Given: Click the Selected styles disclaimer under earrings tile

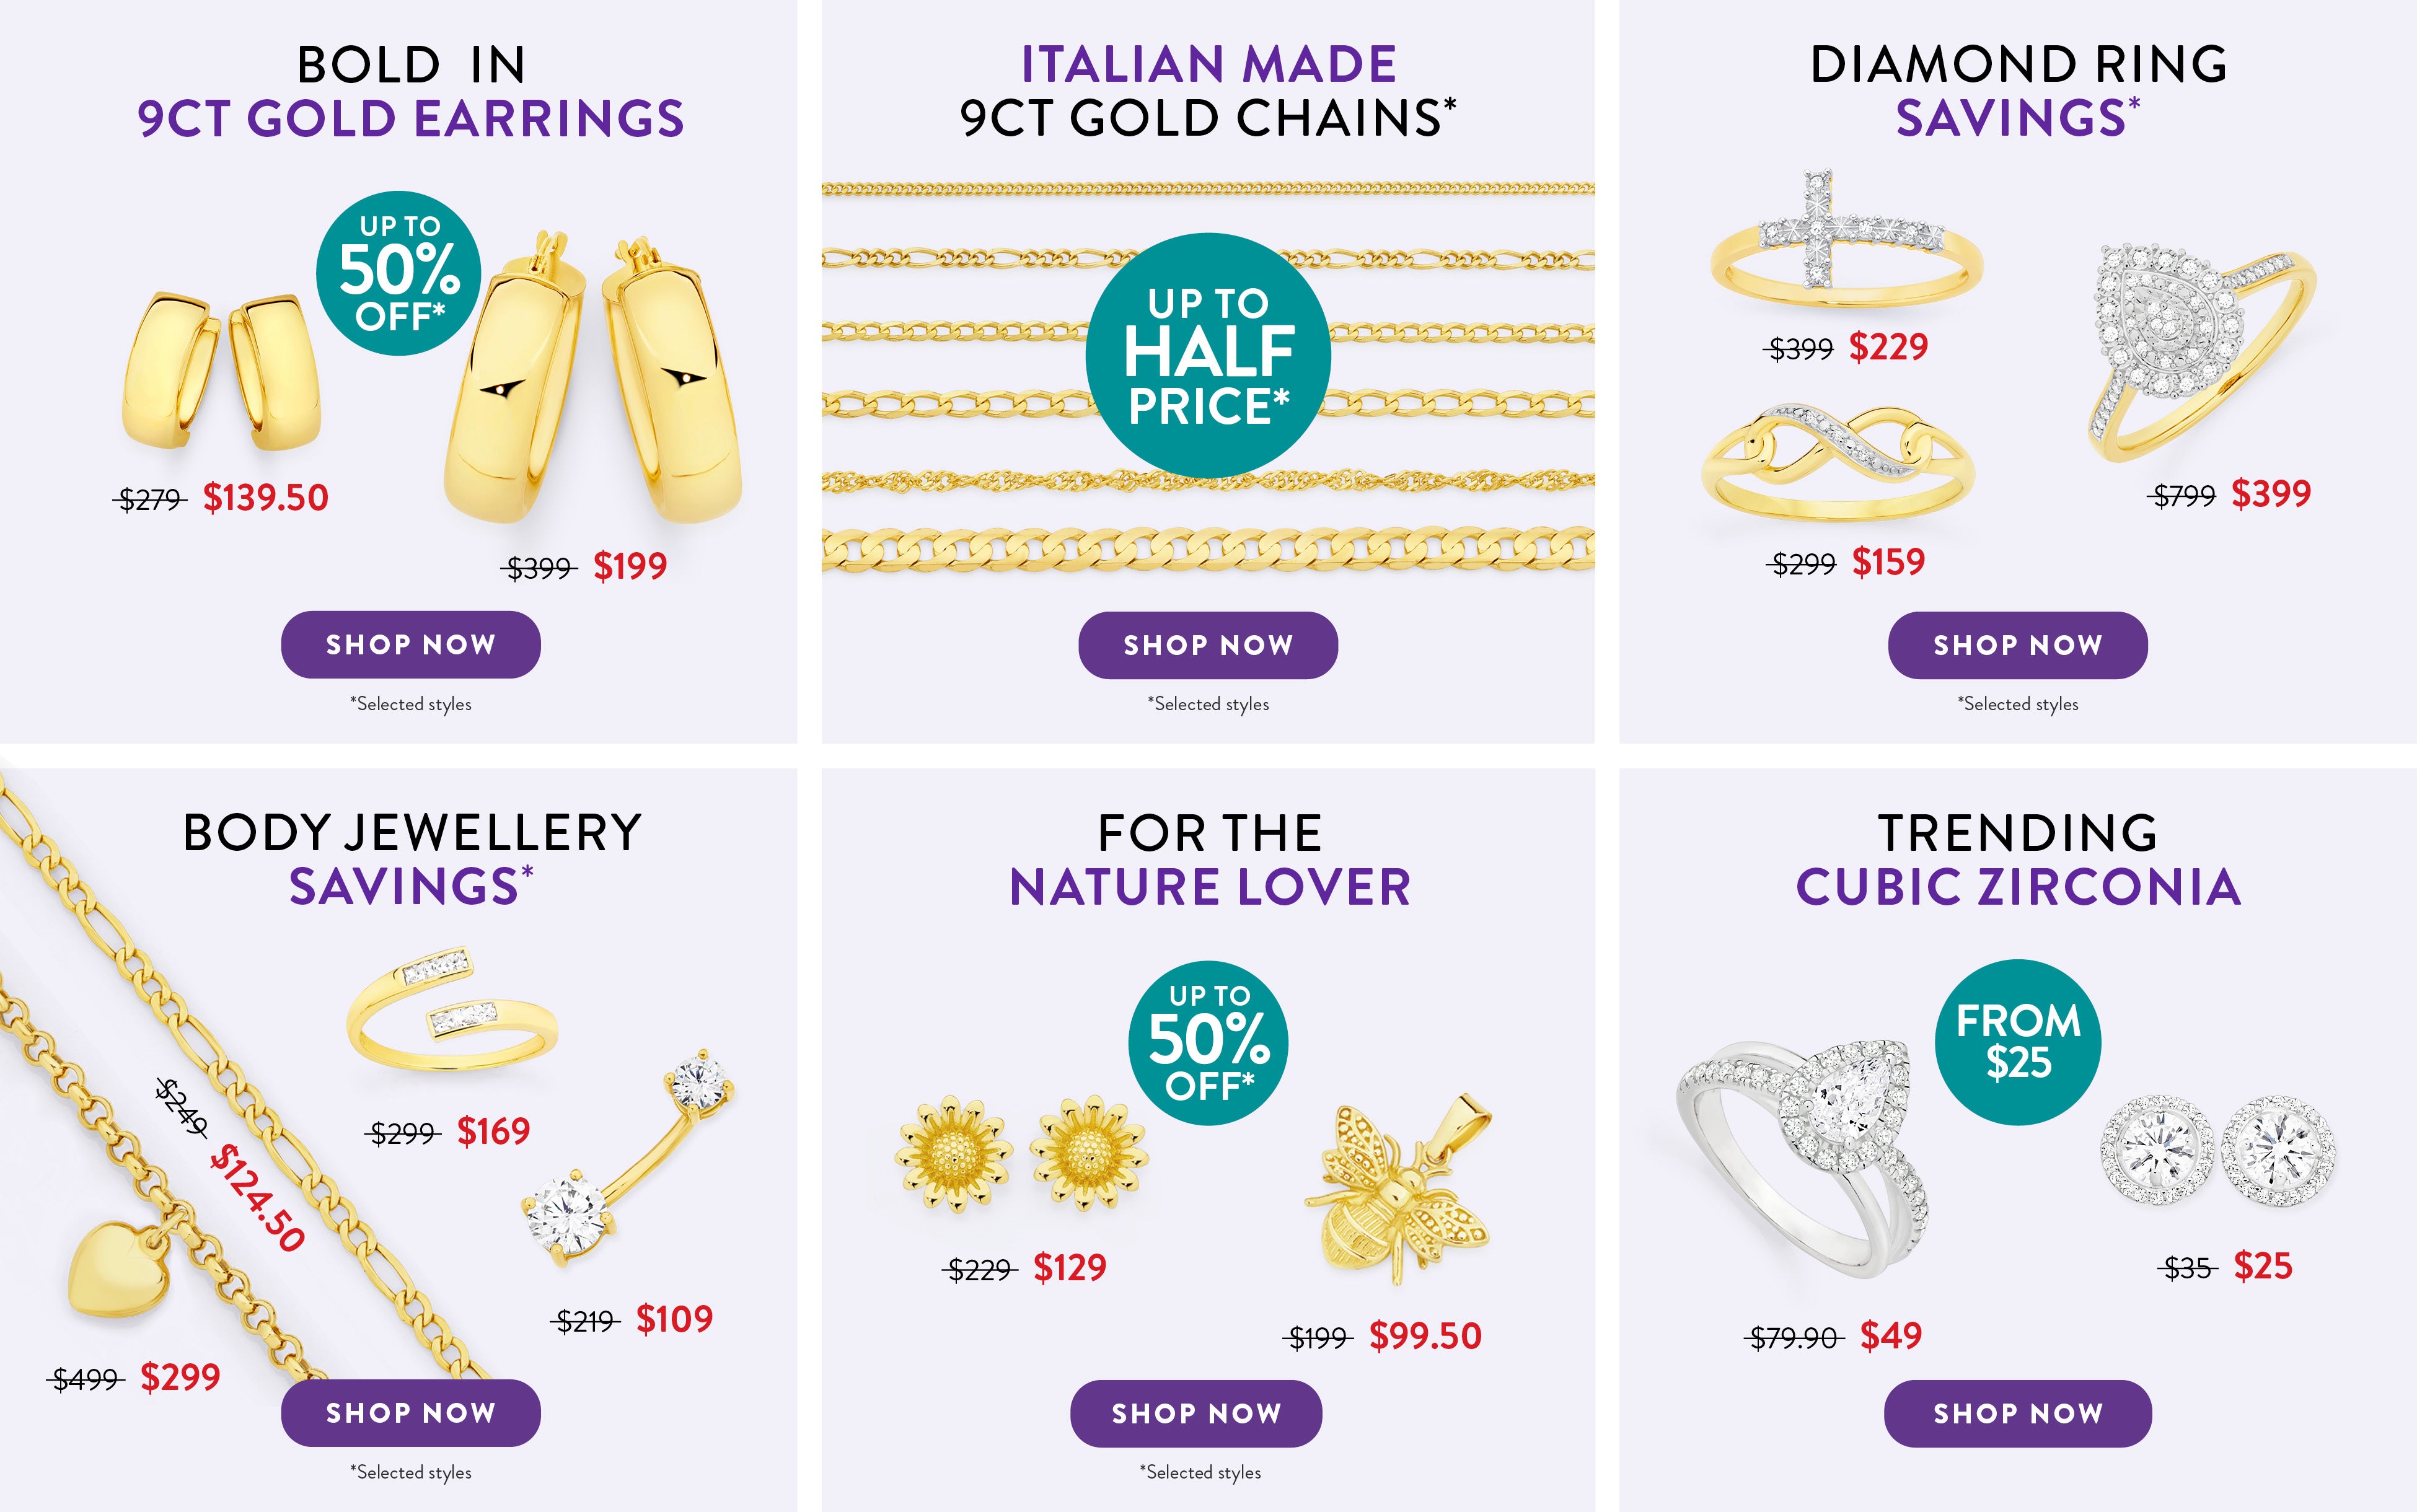Looking at the screenshot, I should pos(410,703).
